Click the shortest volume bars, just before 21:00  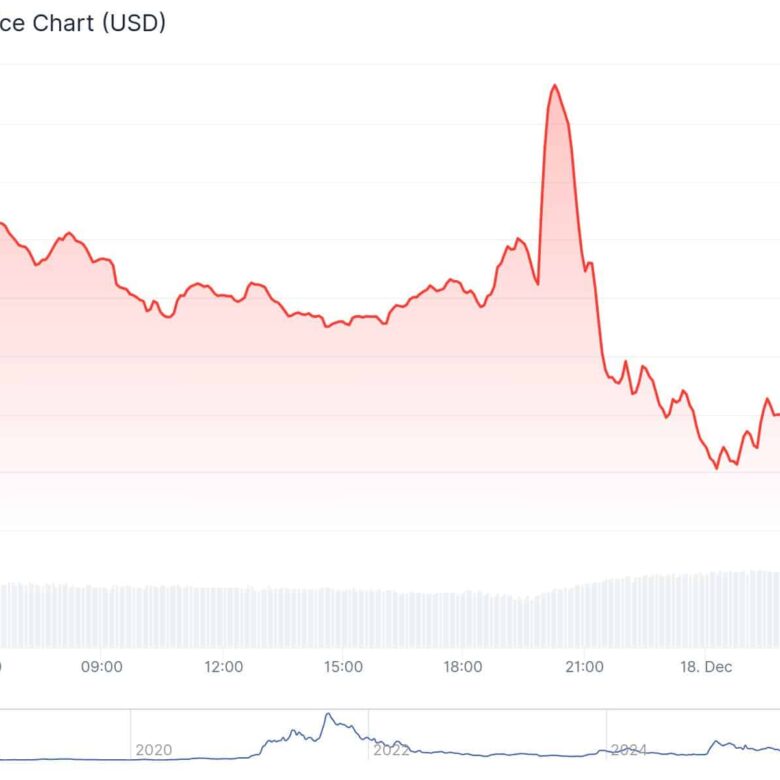click(527, 622)
